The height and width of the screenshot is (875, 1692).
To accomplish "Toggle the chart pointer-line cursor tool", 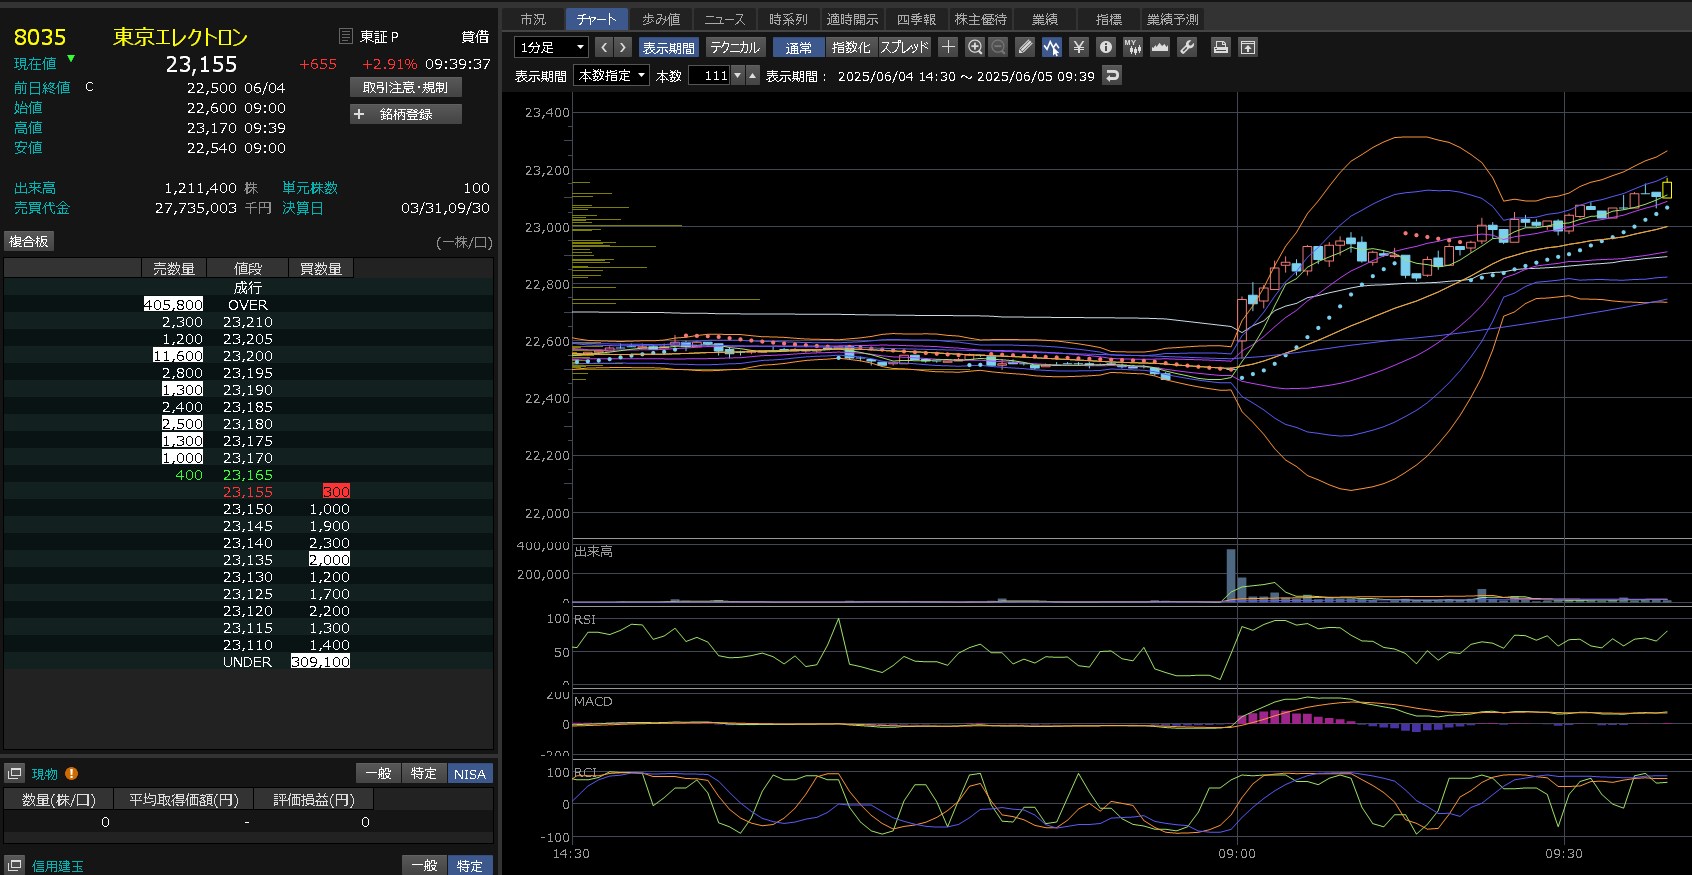I will tap(1051, 47).
